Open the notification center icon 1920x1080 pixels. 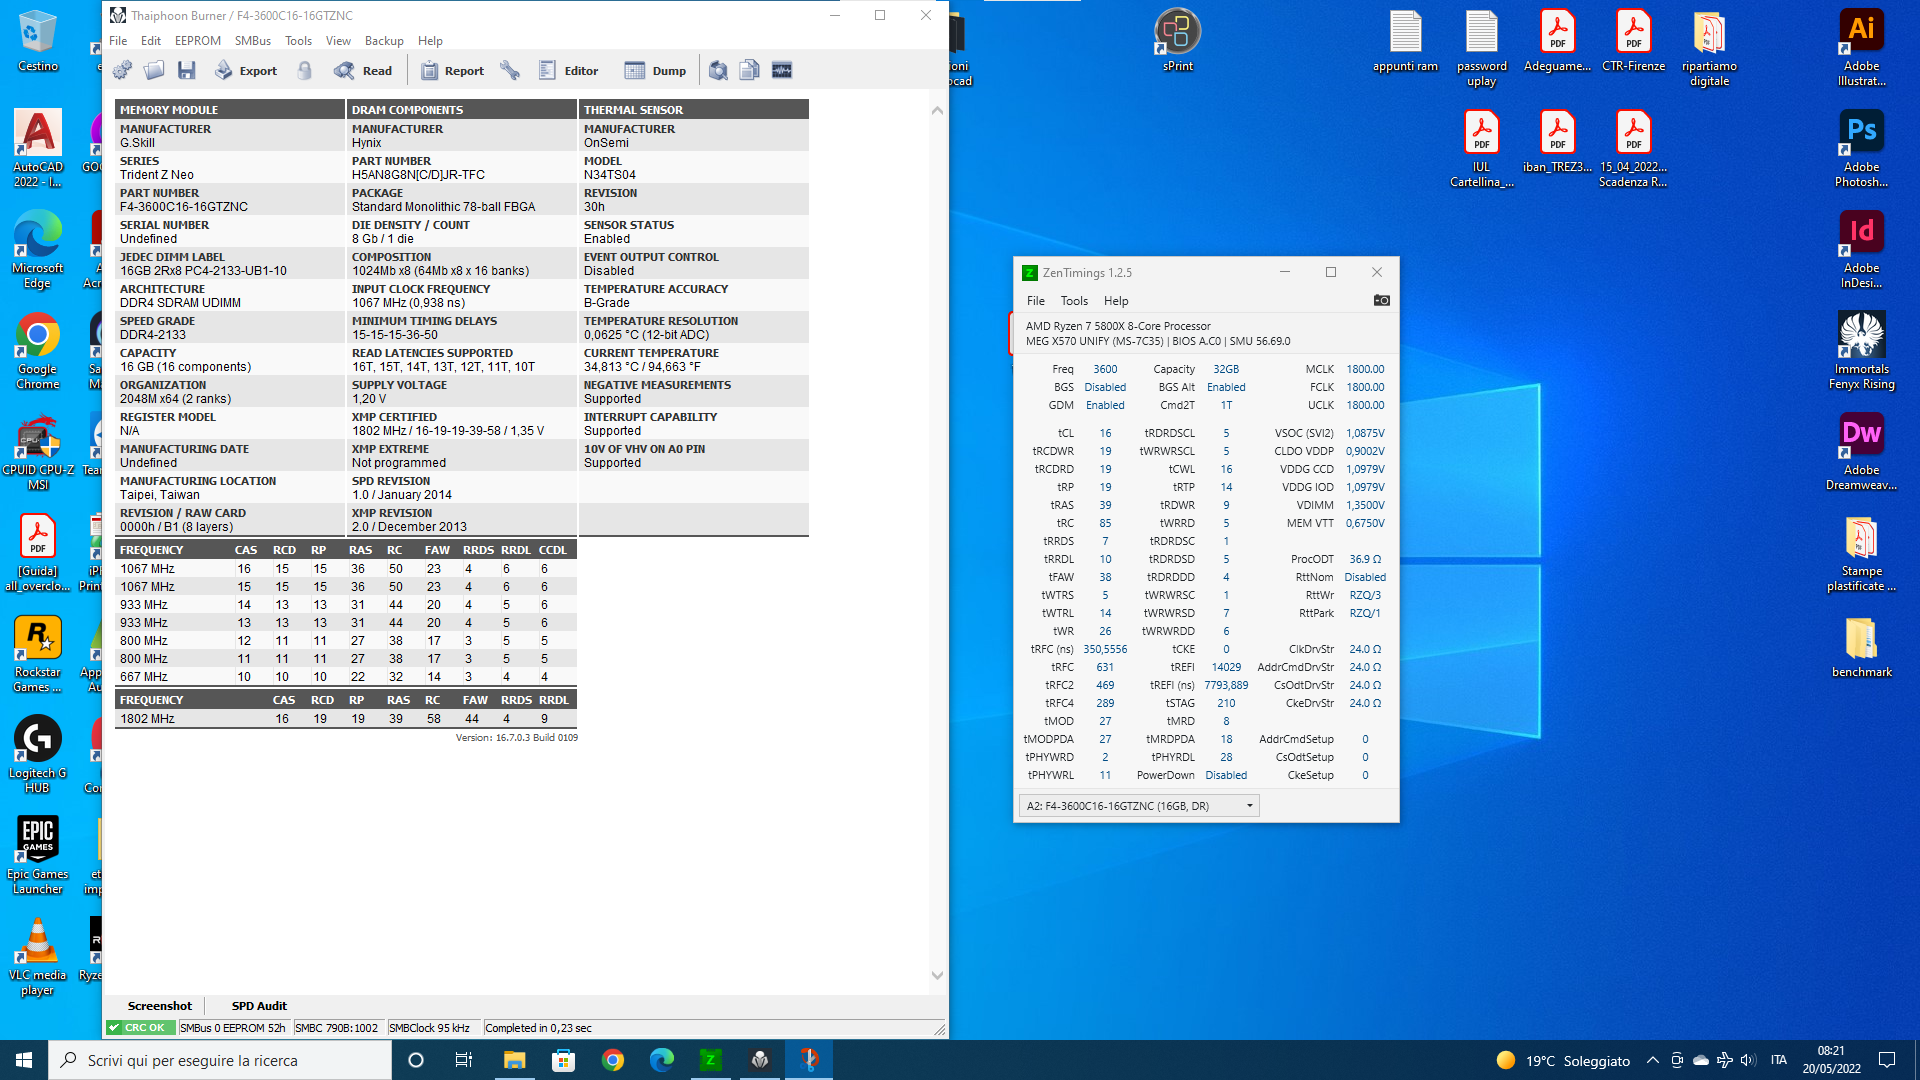tap(1887, 1060)
